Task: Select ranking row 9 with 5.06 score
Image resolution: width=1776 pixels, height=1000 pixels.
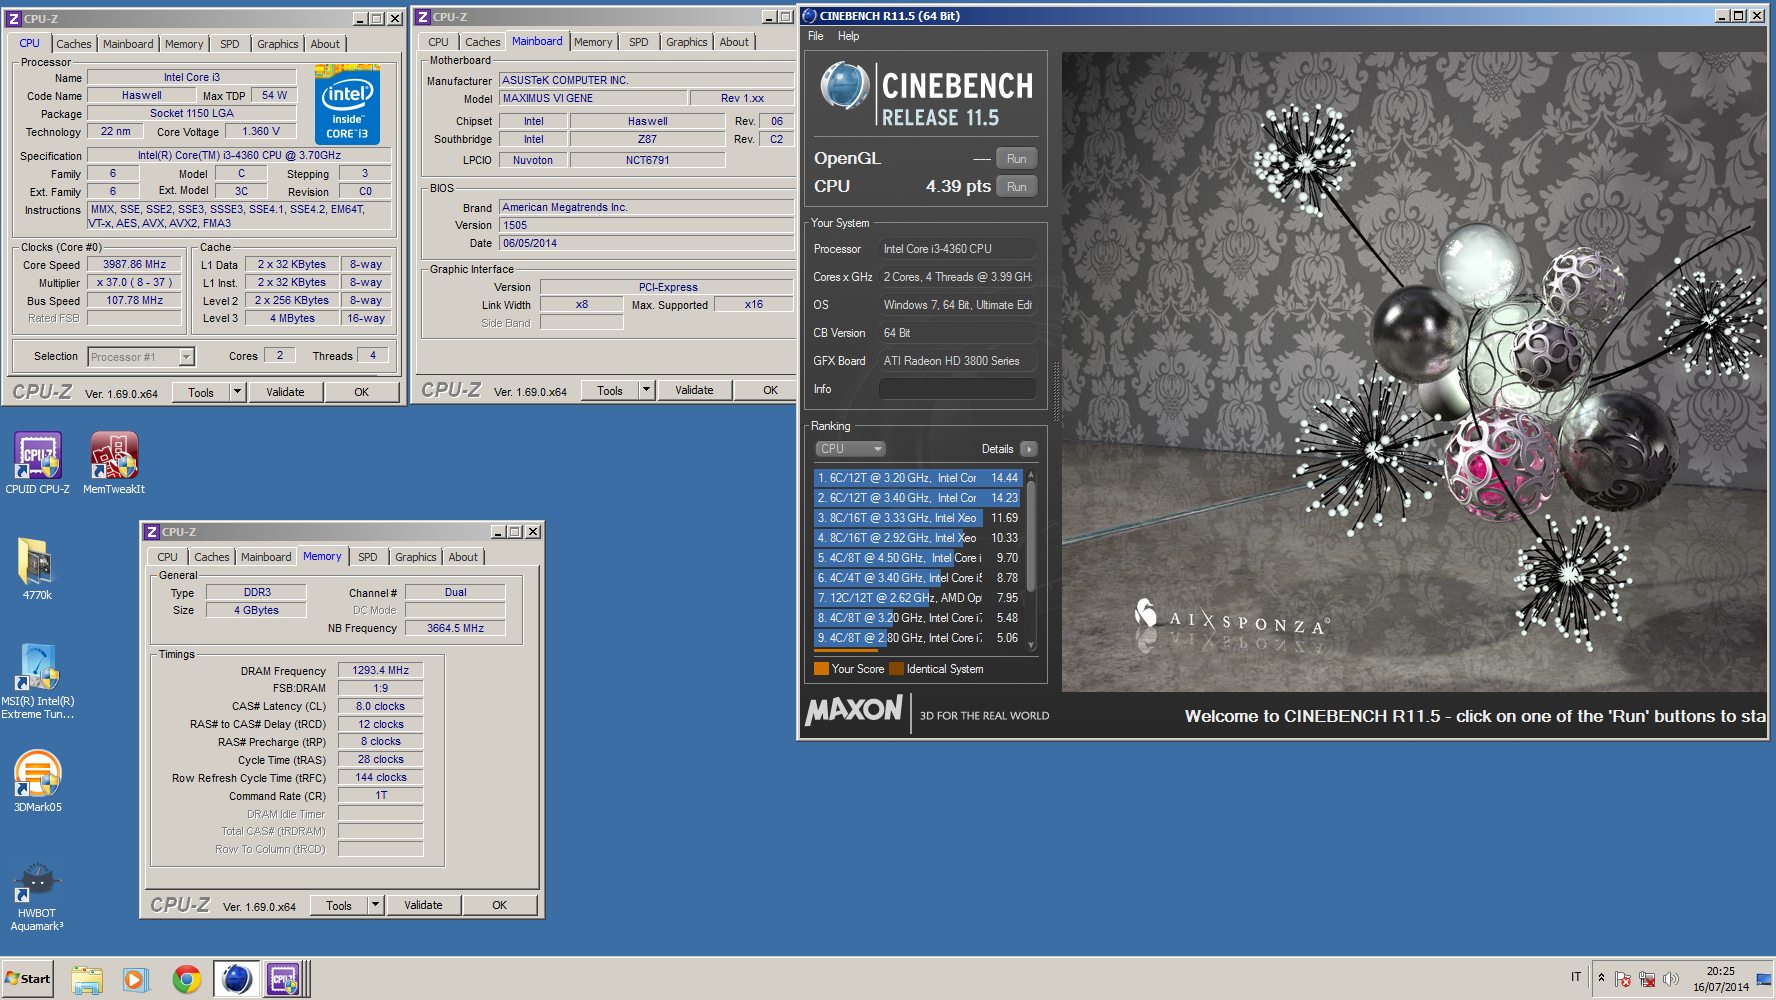Action: pyautogui.click(x=918, y=638)
